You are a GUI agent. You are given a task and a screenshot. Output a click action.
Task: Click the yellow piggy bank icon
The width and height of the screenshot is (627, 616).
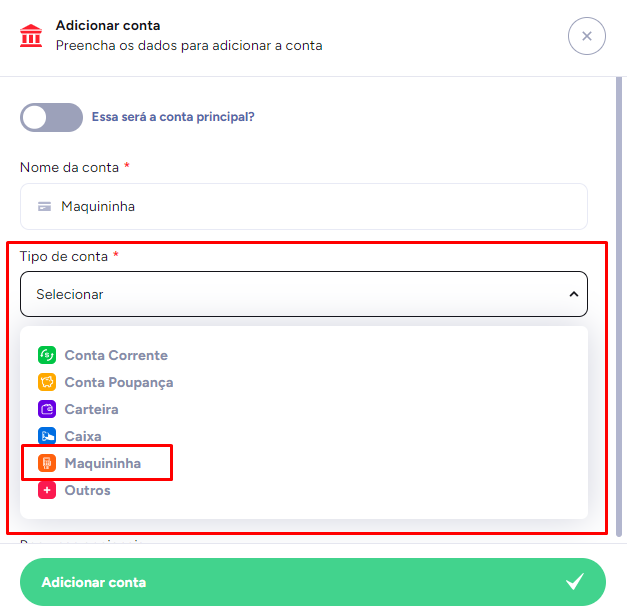tap(46, 382)
